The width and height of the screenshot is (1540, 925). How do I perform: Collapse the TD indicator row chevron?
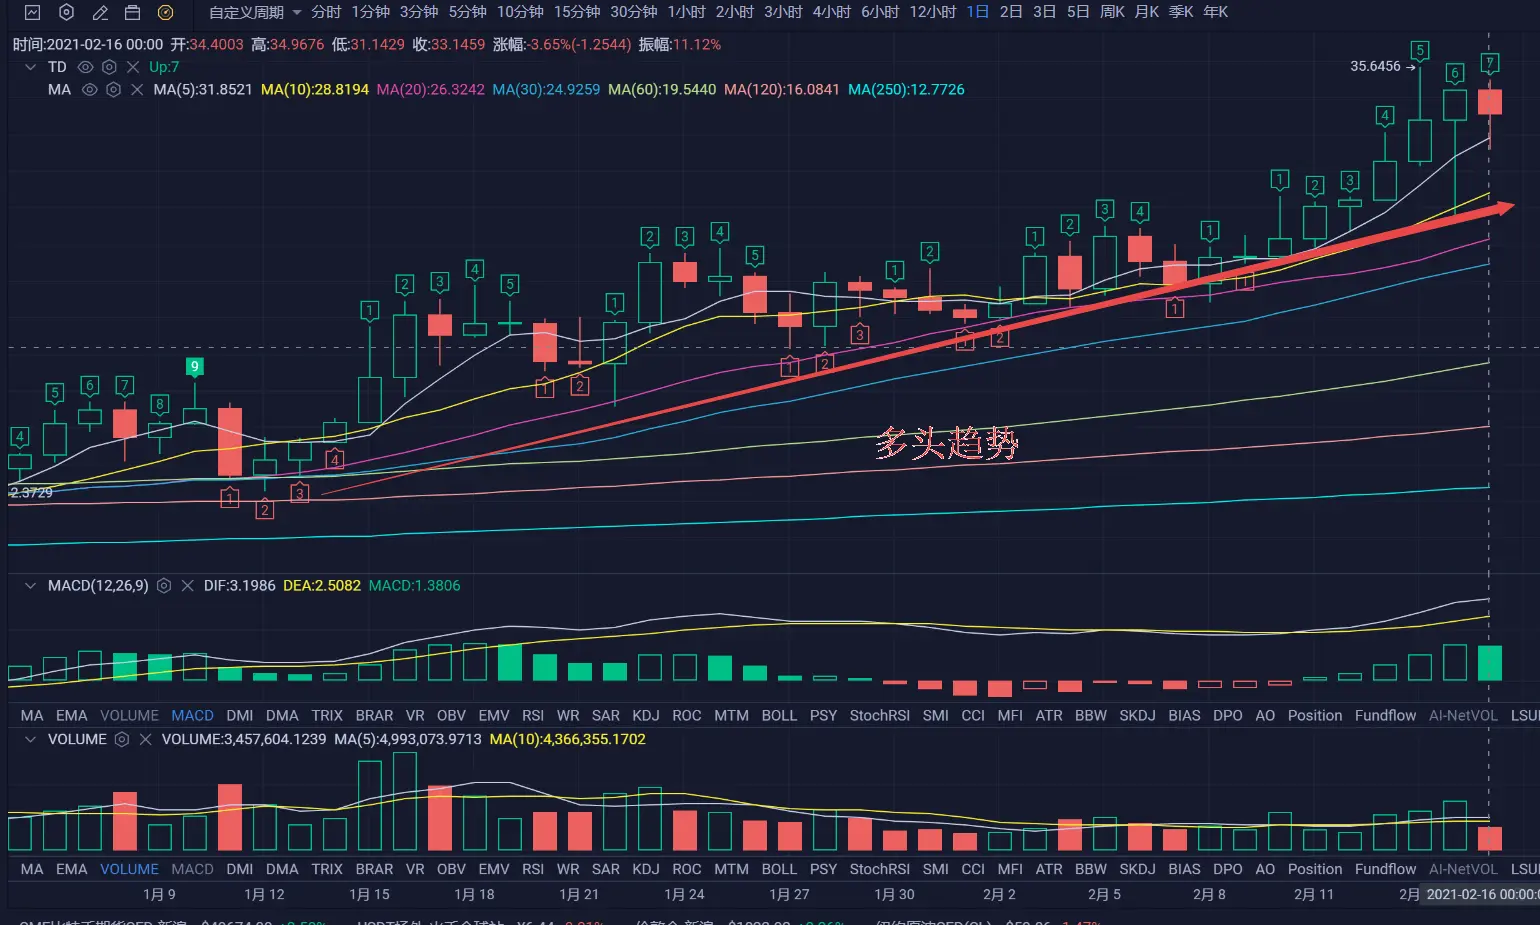point(30,67)
